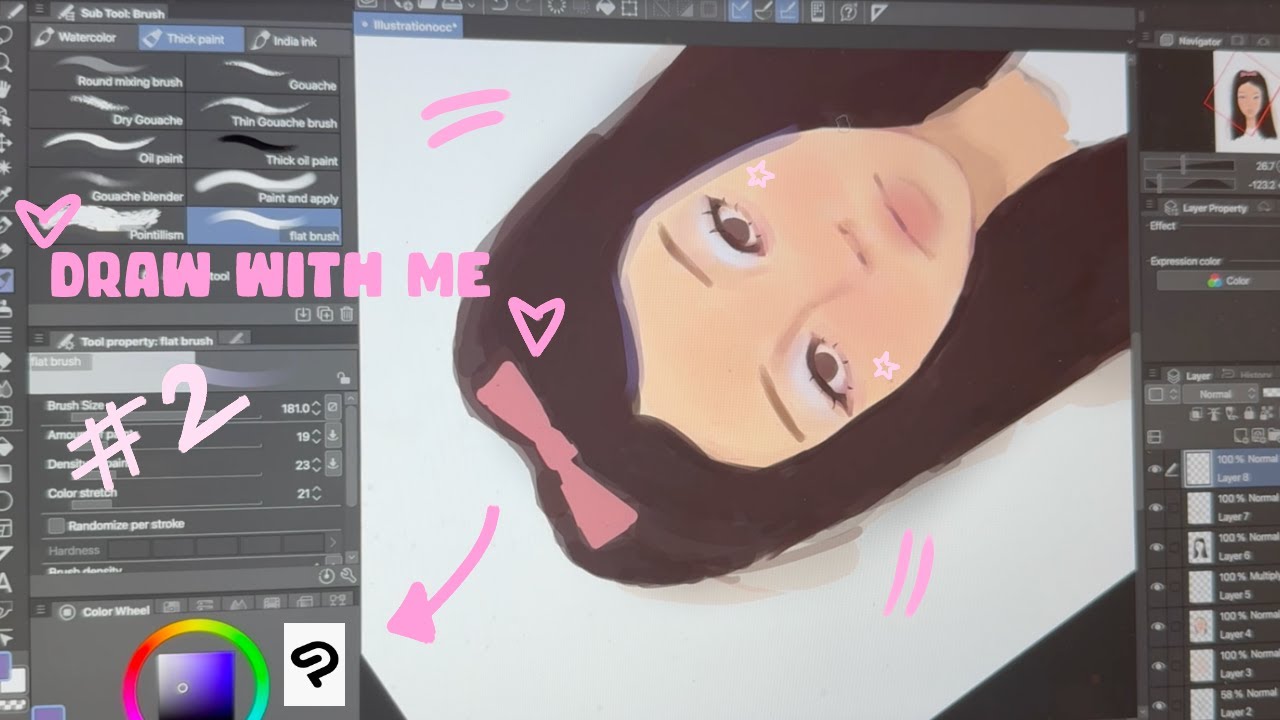Open the tool property wrench settings
1280x720 pixels.
coord(347,575)
